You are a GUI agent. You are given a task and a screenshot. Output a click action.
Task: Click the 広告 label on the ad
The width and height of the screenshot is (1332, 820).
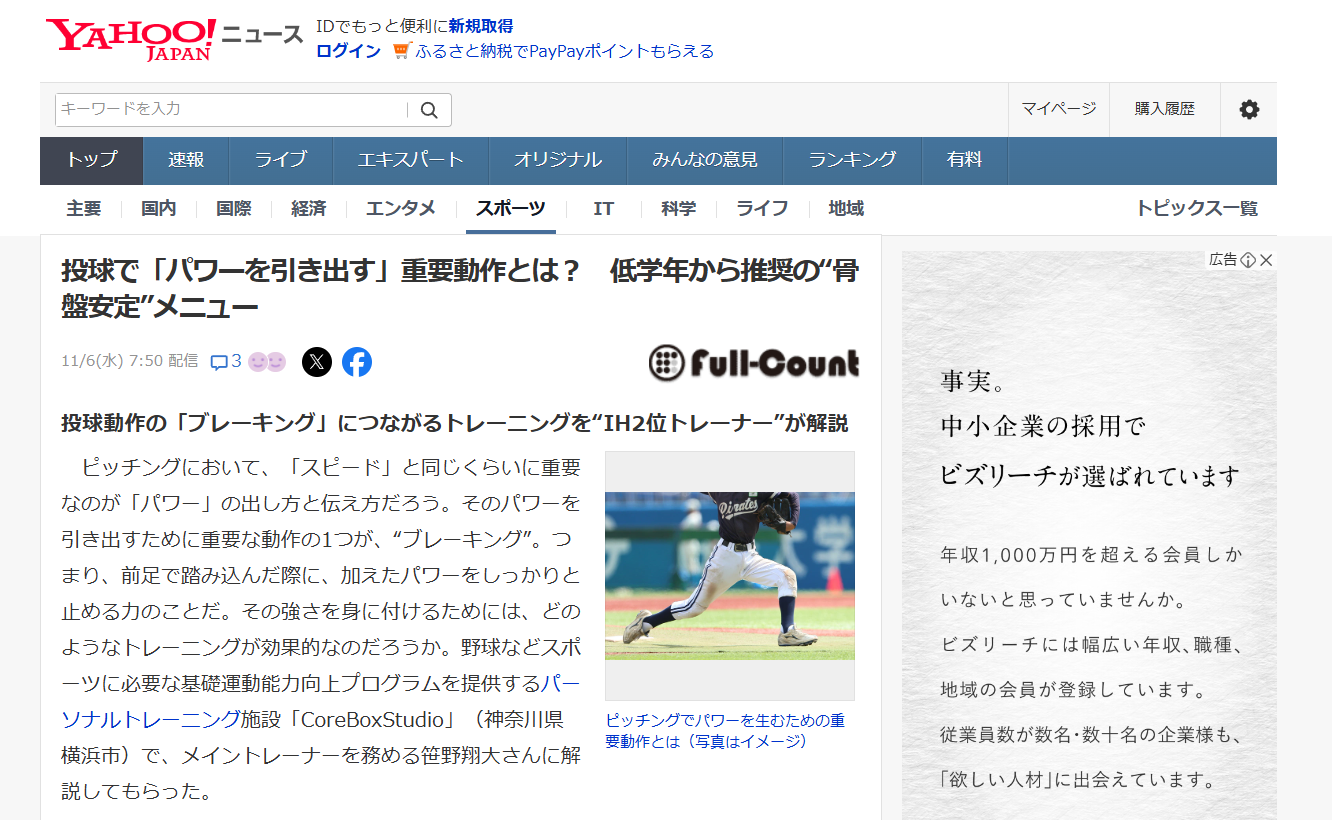[1223, 260]
